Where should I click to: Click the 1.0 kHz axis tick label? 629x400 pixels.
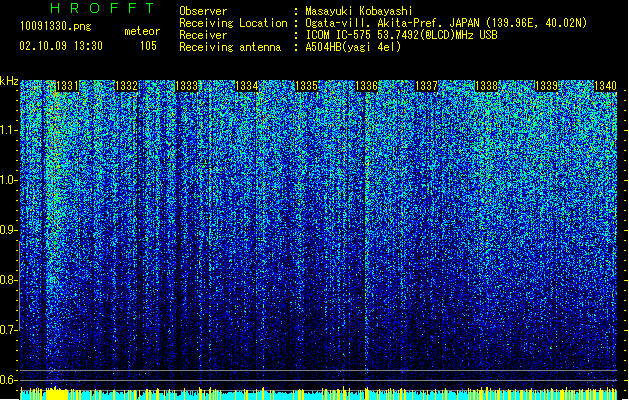pyautogui.click(x=8, y=180)
